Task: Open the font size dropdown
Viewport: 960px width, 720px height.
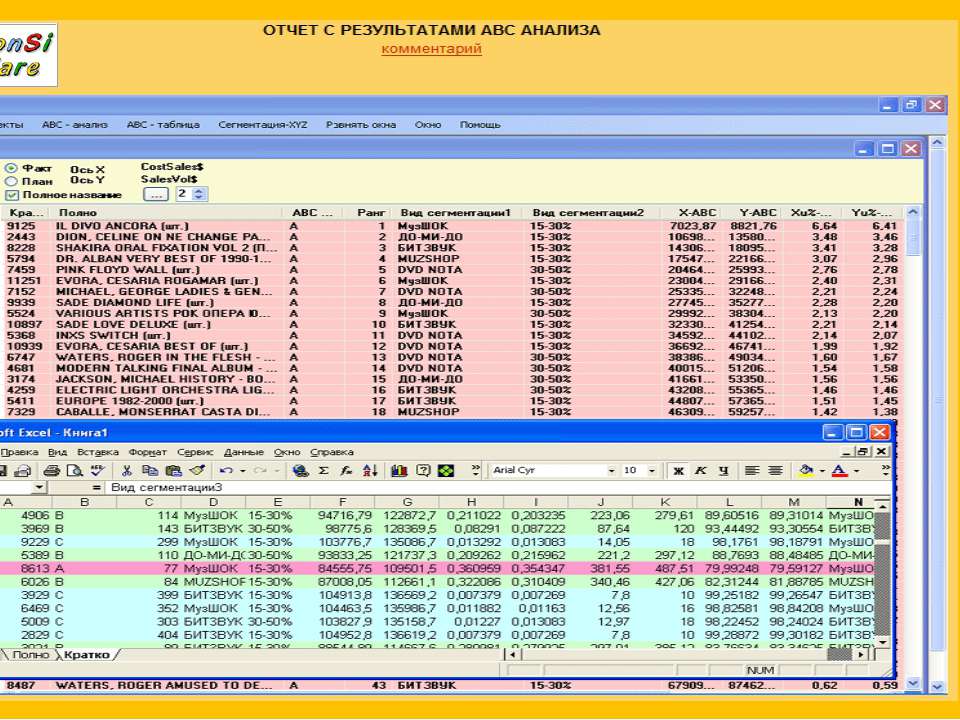Action: 652,470
